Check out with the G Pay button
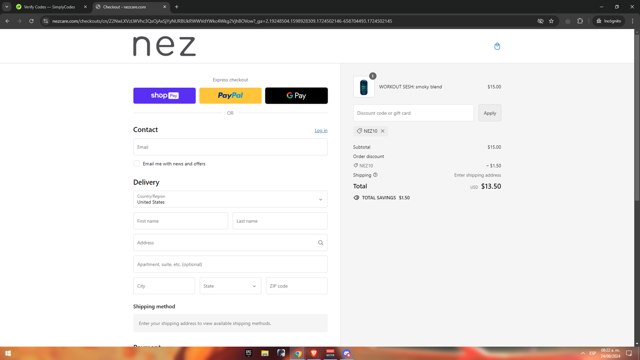Screen dimensions: 640x360 tap(296, 96)
